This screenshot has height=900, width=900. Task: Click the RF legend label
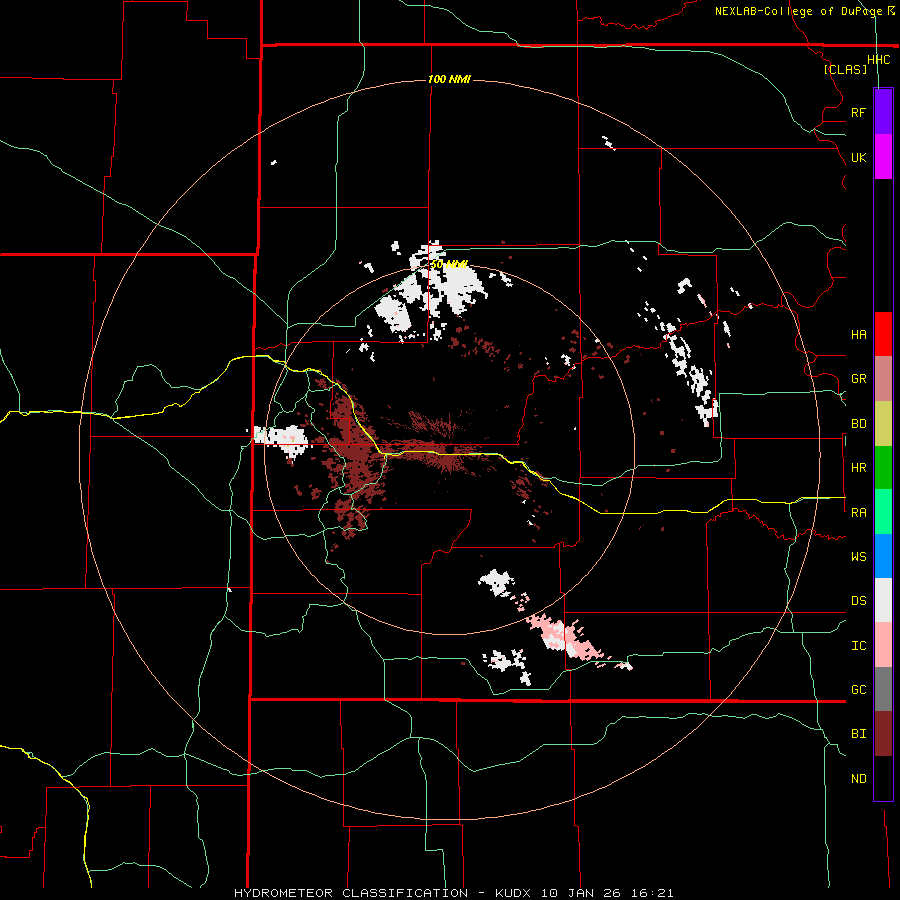[x=859, y=112]
